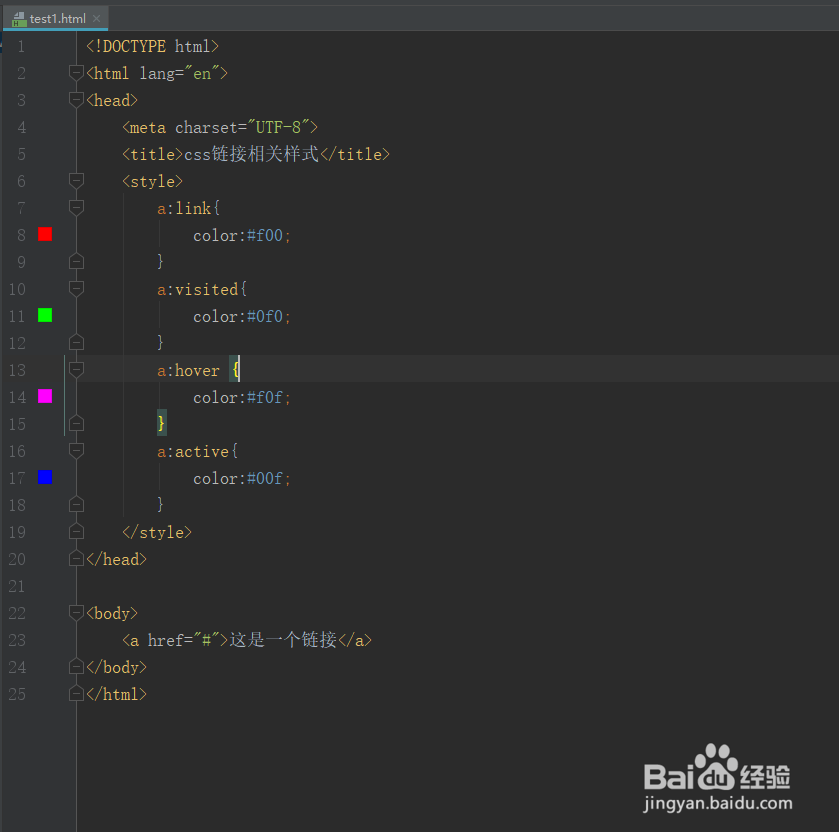
Task: Collapse the head tag fold on line 3
Action: click(77, 100)
